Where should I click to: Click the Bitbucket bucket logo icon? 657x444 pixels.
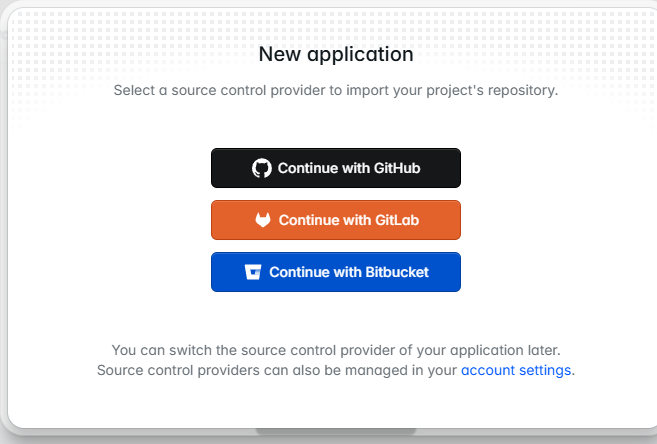(253, 272)
